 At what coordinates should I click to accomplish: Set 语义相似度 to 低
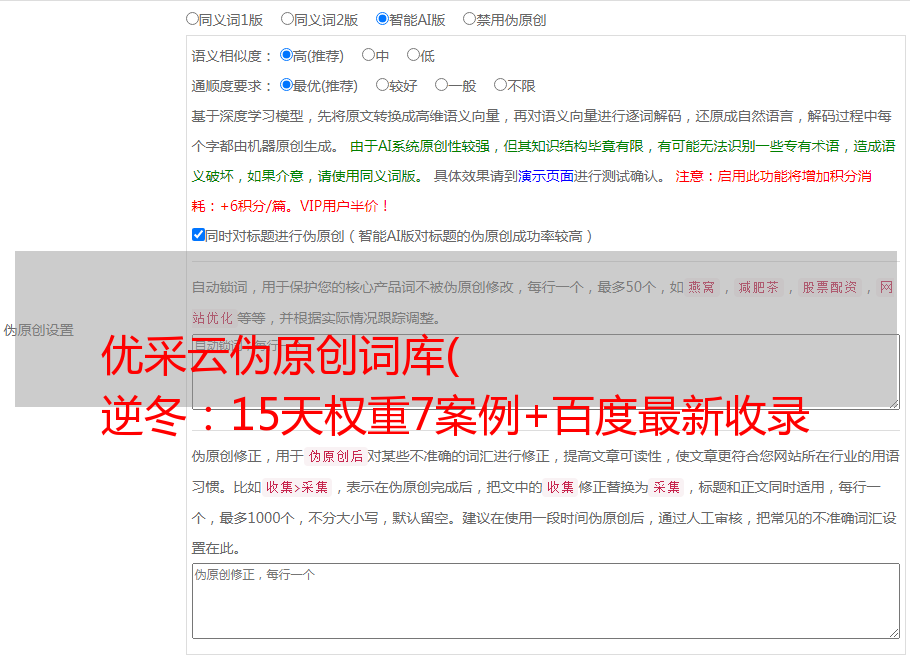(413, 56)
